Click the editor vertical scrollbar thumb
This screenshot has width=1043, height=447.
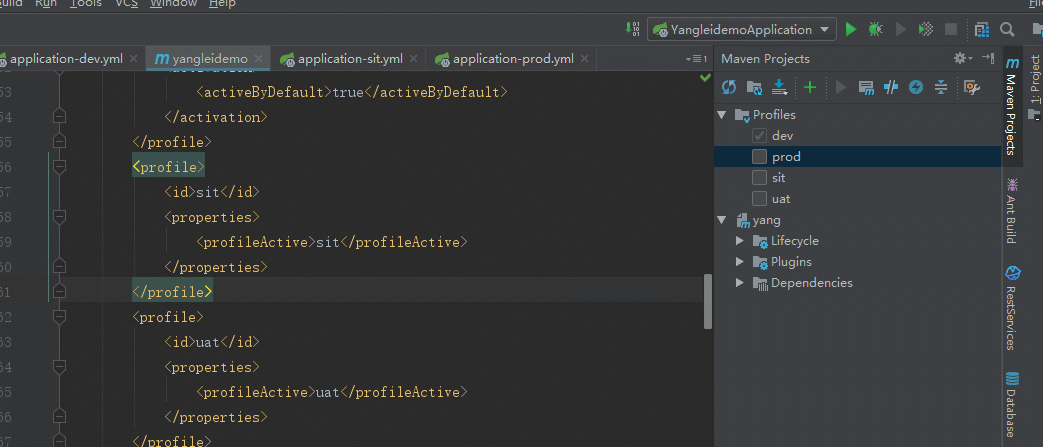pos(708,301)
